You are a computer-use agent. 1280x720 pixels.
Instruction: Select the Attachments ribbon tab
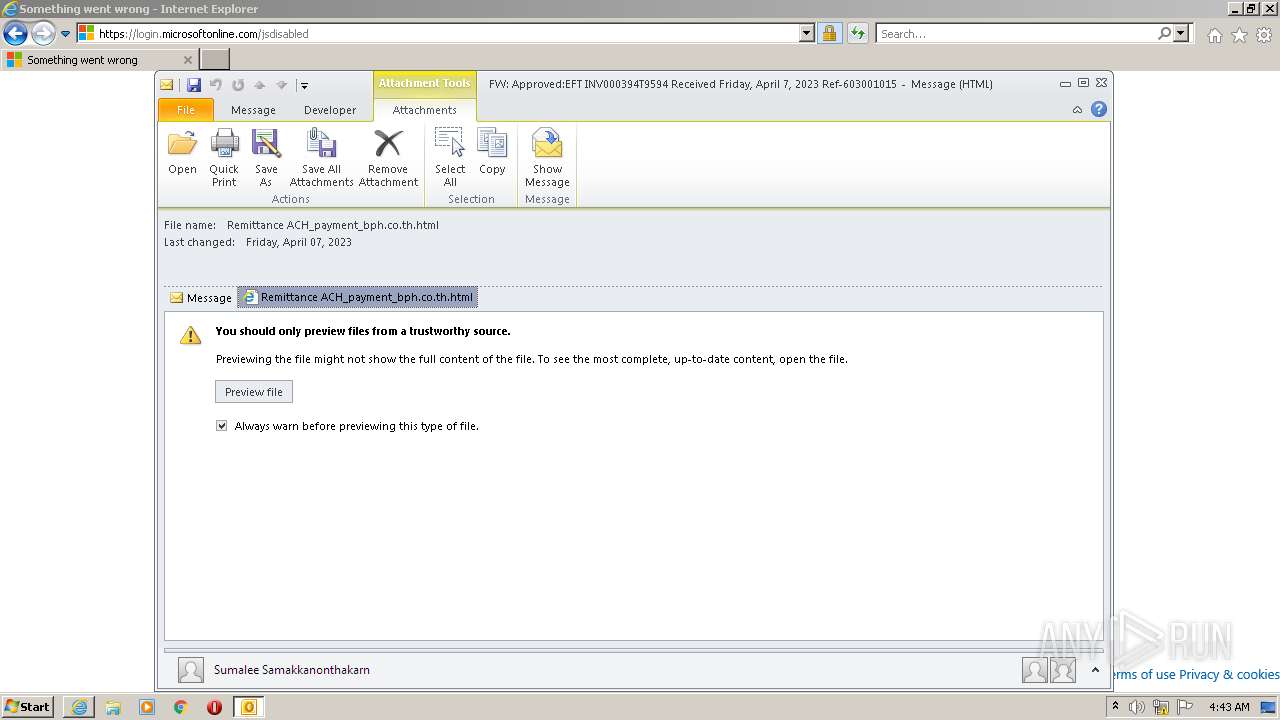tap(424, 110)
